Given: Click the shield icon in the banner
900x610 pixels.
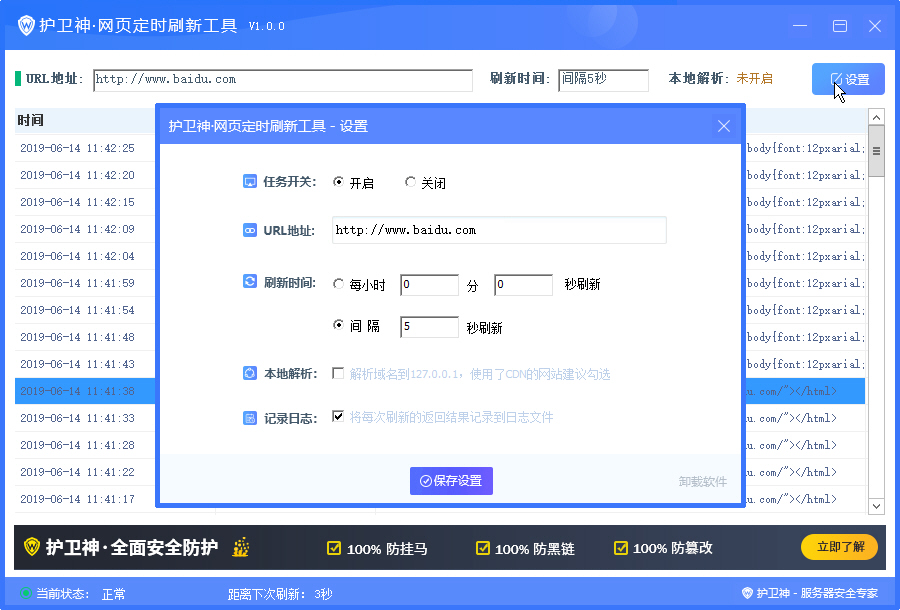Looking at the screenshot, I should pyautogui.click(x=32, y=547).
